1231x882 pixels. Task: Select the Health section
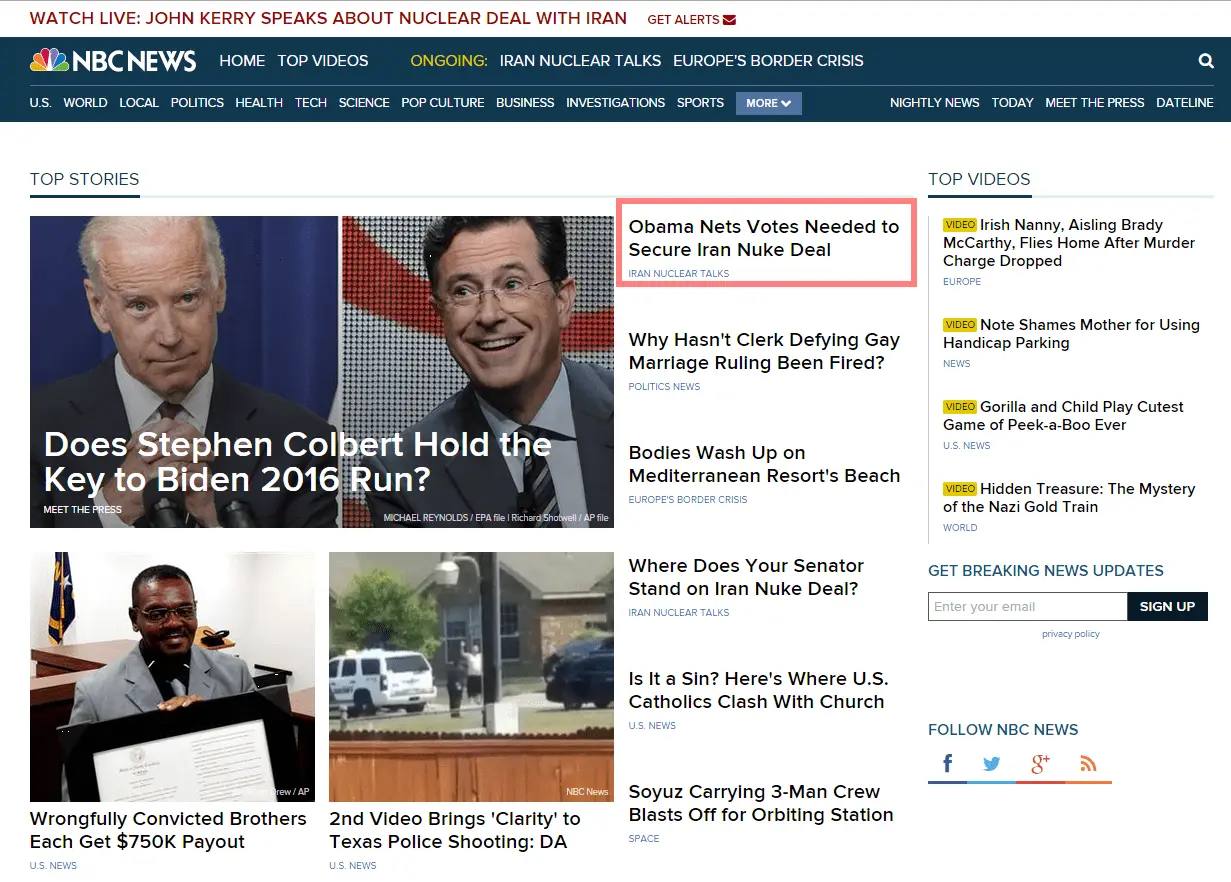[x=259, y=103]
